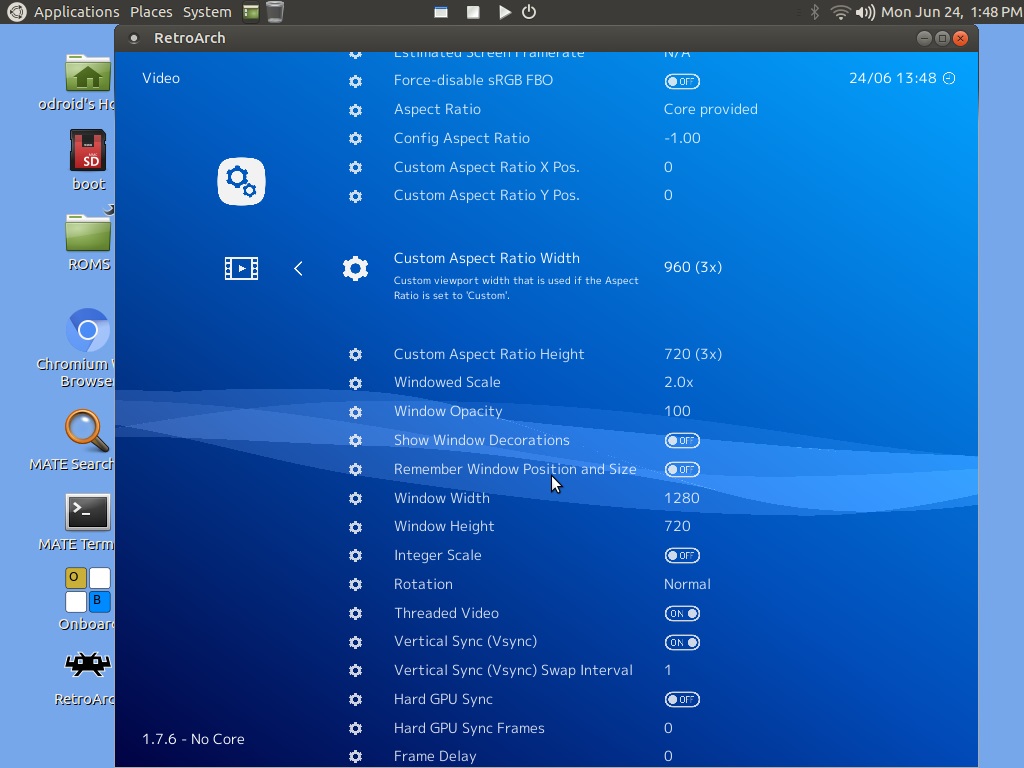Screen dimensions: 1024x768
Task: Disable the Threaded Video toggle
Action: click(x=682, y=614)
